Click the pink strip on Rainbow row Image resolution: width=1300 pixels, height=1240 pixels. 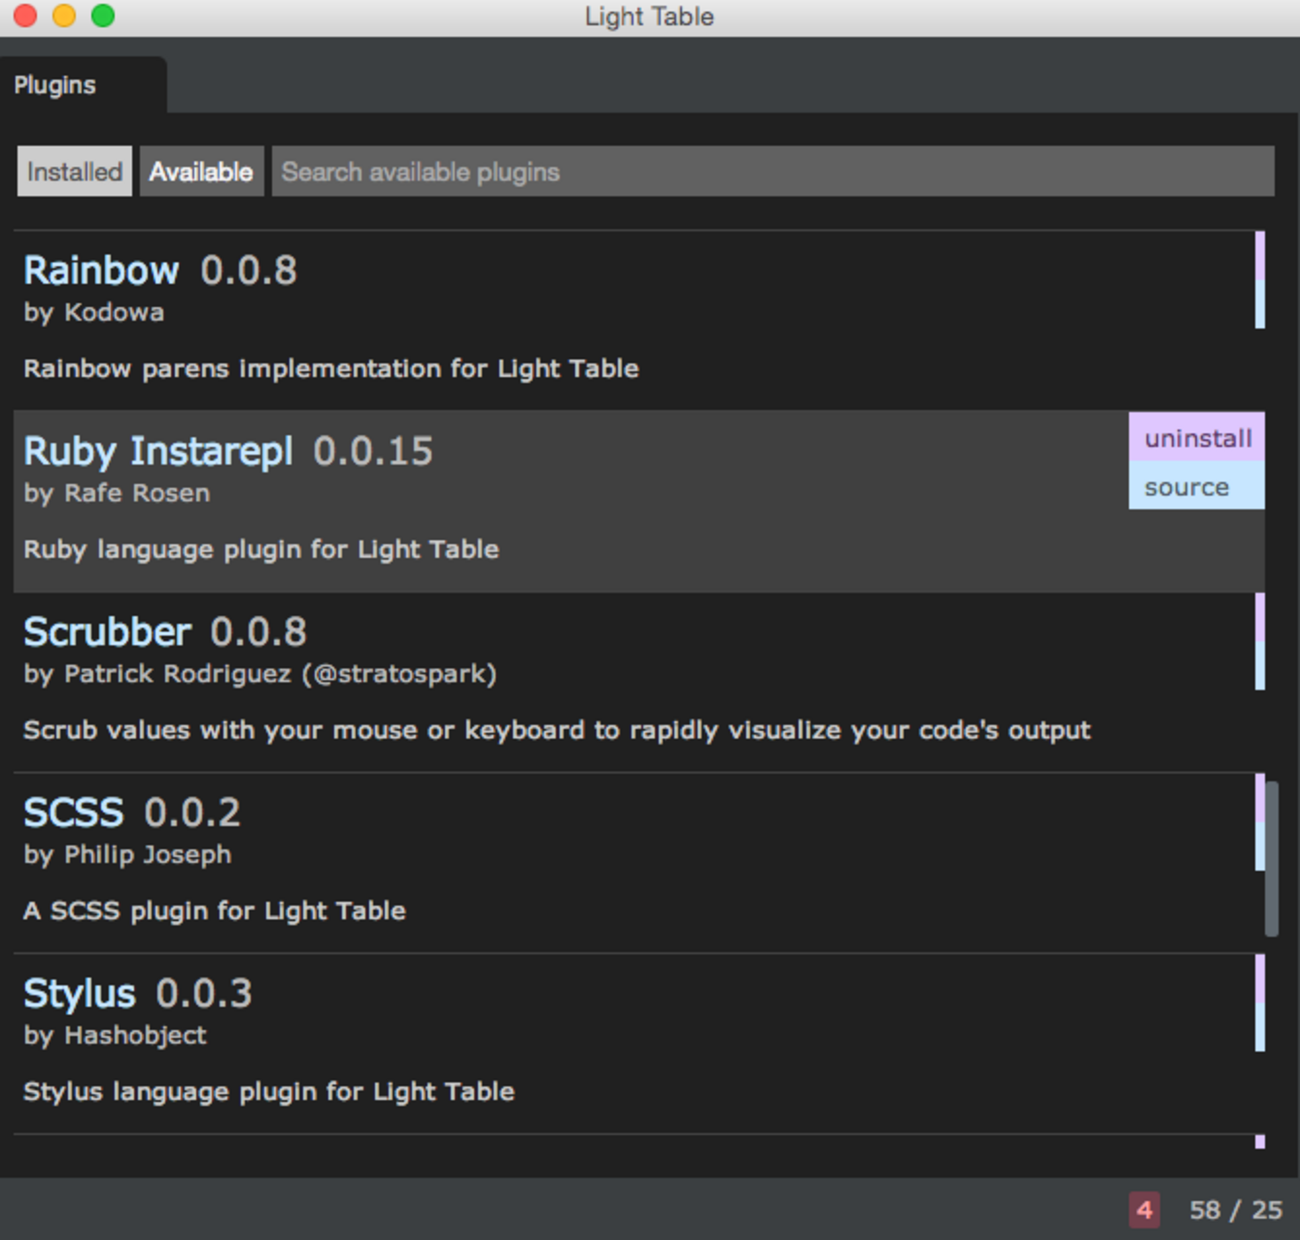click(1260, 255)
